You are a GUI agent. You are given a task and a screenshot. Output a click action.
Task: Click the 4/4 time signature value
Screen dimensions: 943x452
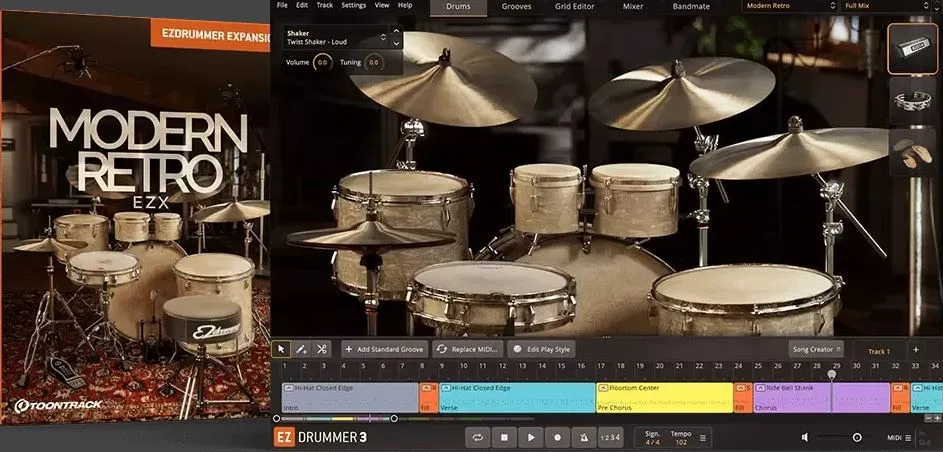(653, 442)
